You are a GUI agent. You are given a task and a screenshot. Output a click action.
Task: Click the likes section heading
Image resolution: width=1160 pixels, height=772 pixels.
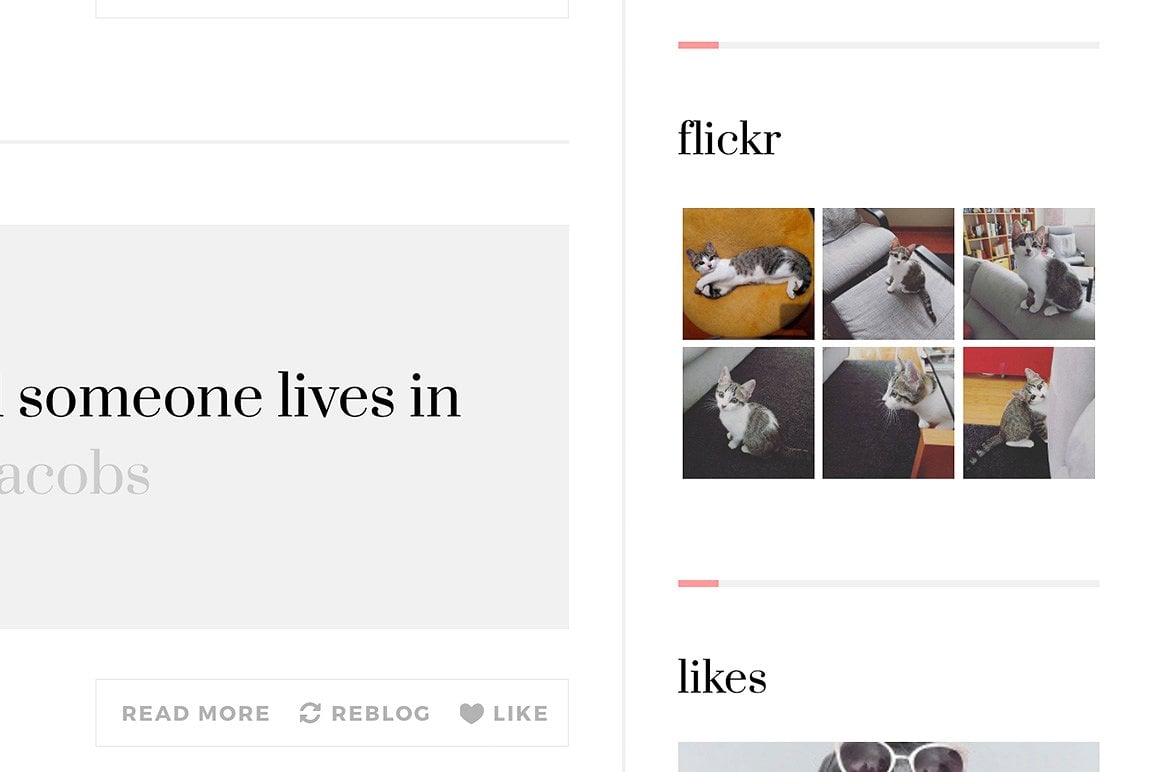pos(722,677)
